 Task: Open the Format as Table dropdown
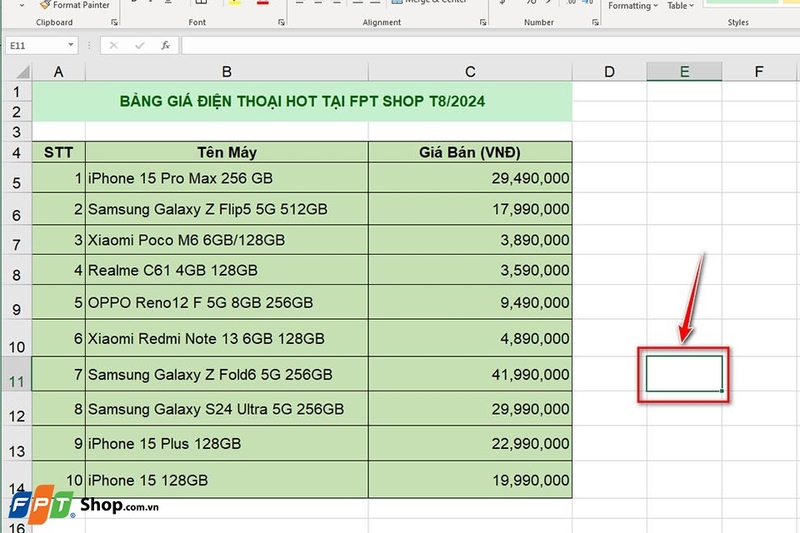pyautogui.click(x=681, y=6)
